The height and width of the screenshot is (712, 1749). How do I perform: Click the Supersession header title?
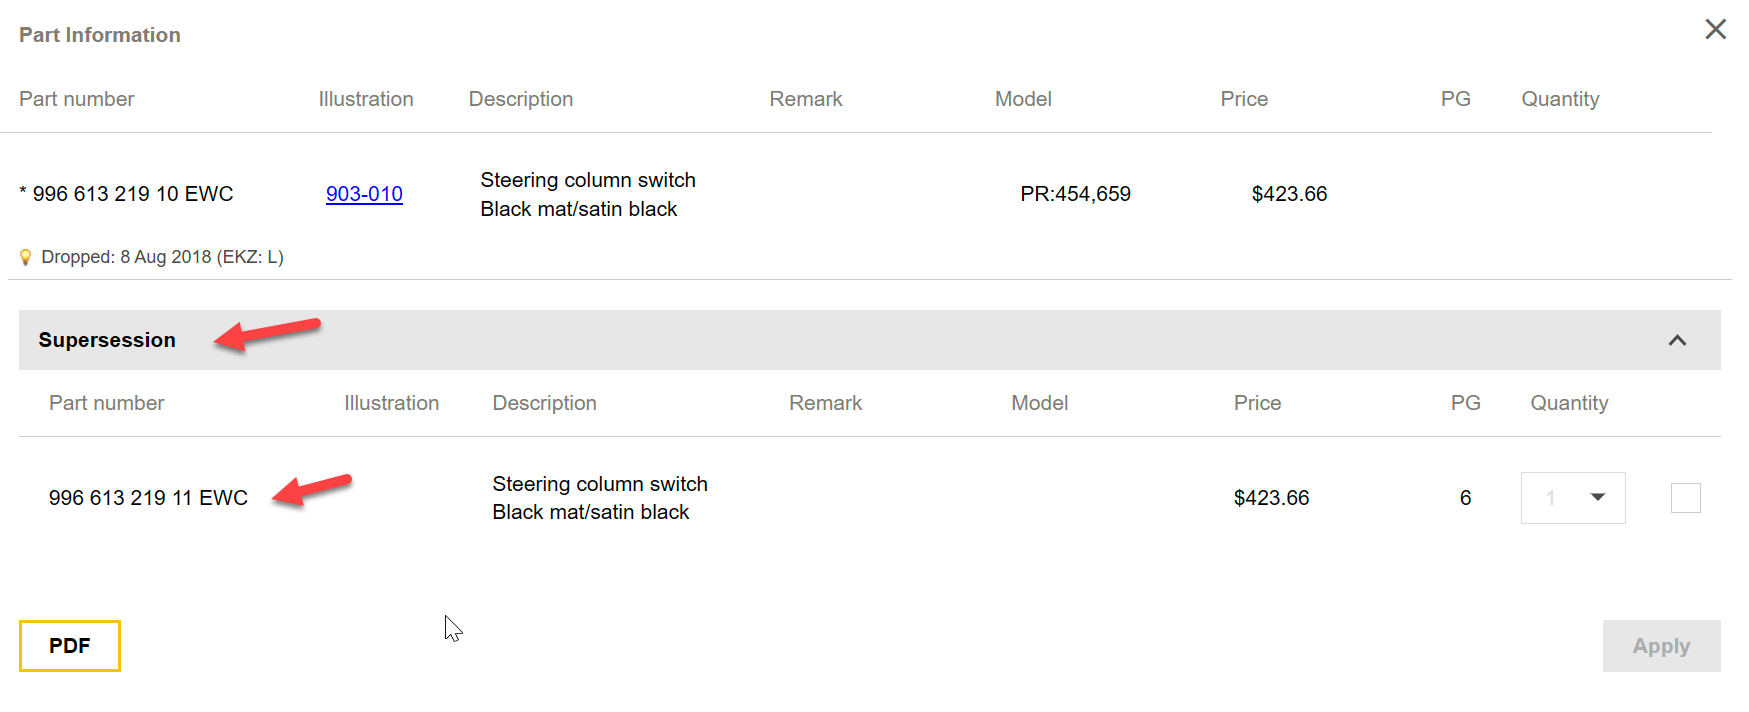click(x=107, y=340)
